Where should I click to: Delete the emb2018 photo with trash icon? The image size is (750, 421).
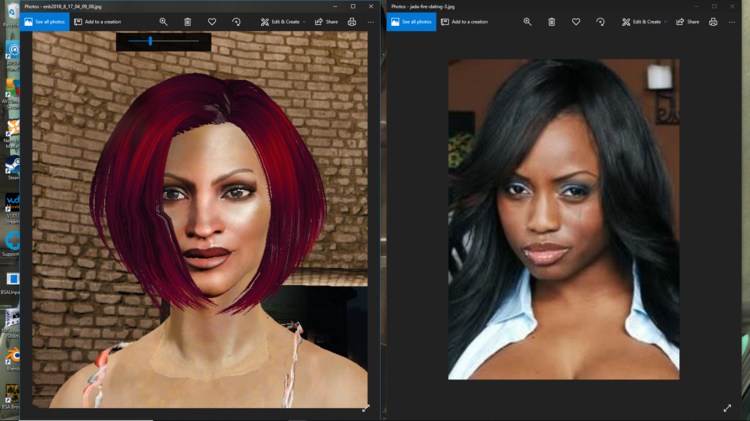point(188,22)
